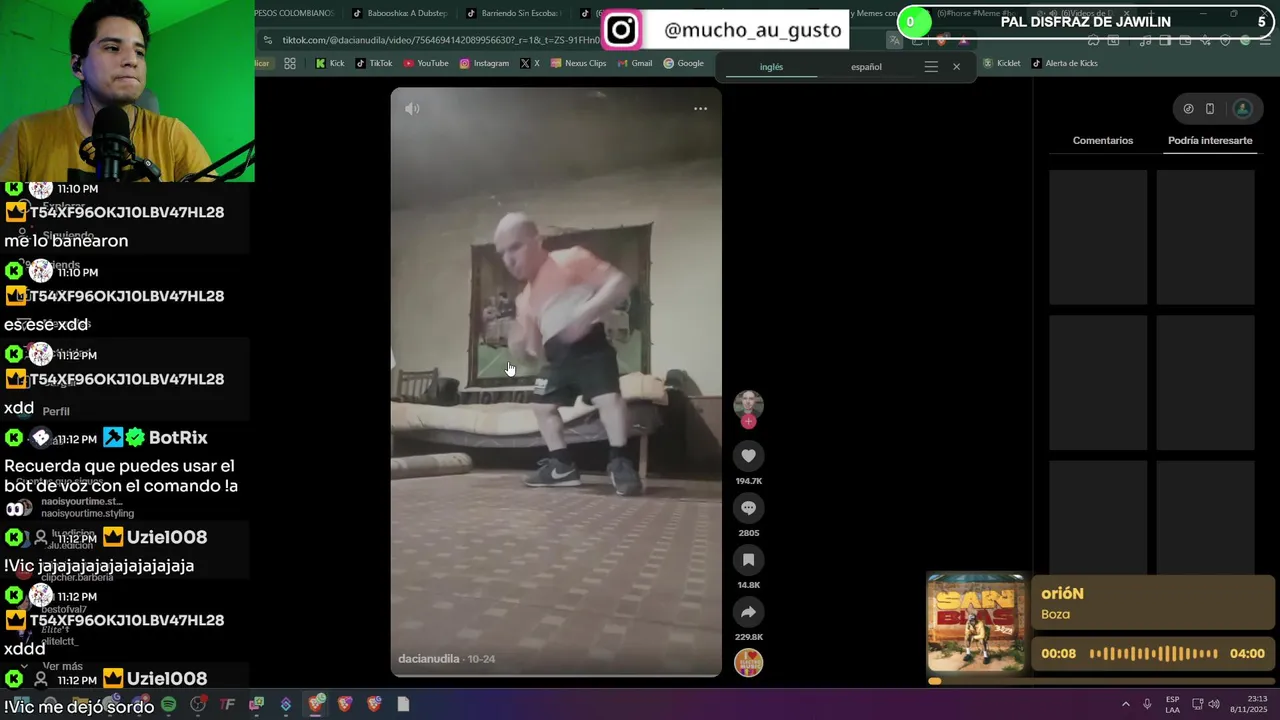Image resolution: width=1280 pixels, height=720 pixels.
Task: Switch to the Comentarios tab
Action: pyautogui.click(x=1103, y=141)
